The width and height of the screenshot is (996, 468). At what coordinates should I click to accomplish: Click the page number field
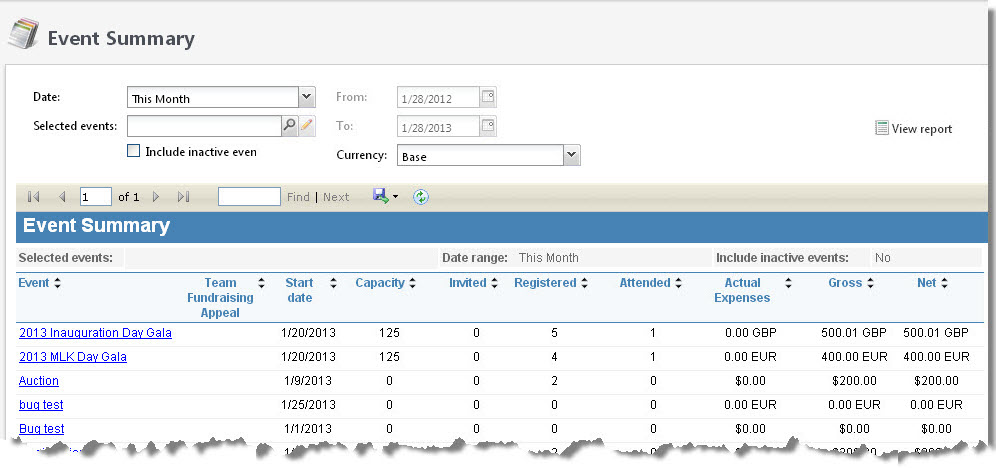pyautogui.click(x=96, y=197)
